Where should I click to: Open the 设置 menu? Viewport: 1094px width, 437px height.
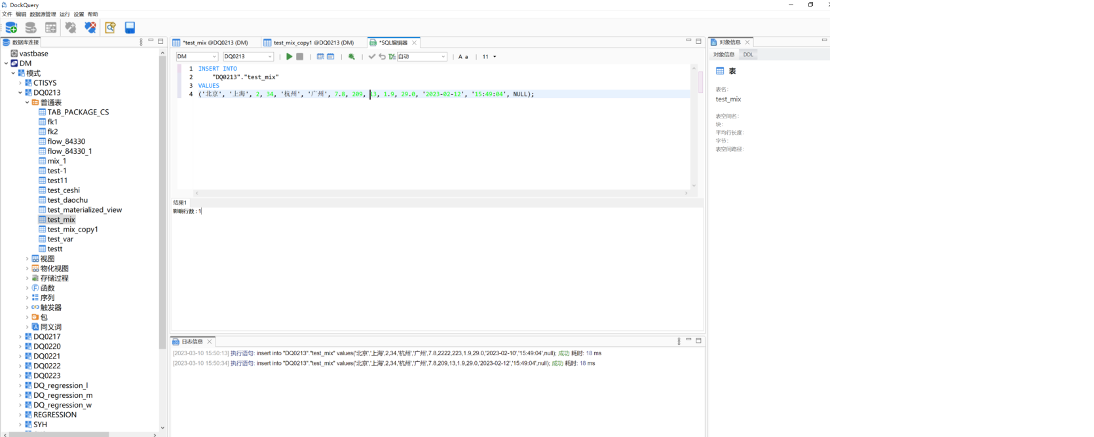pos(79,14)
